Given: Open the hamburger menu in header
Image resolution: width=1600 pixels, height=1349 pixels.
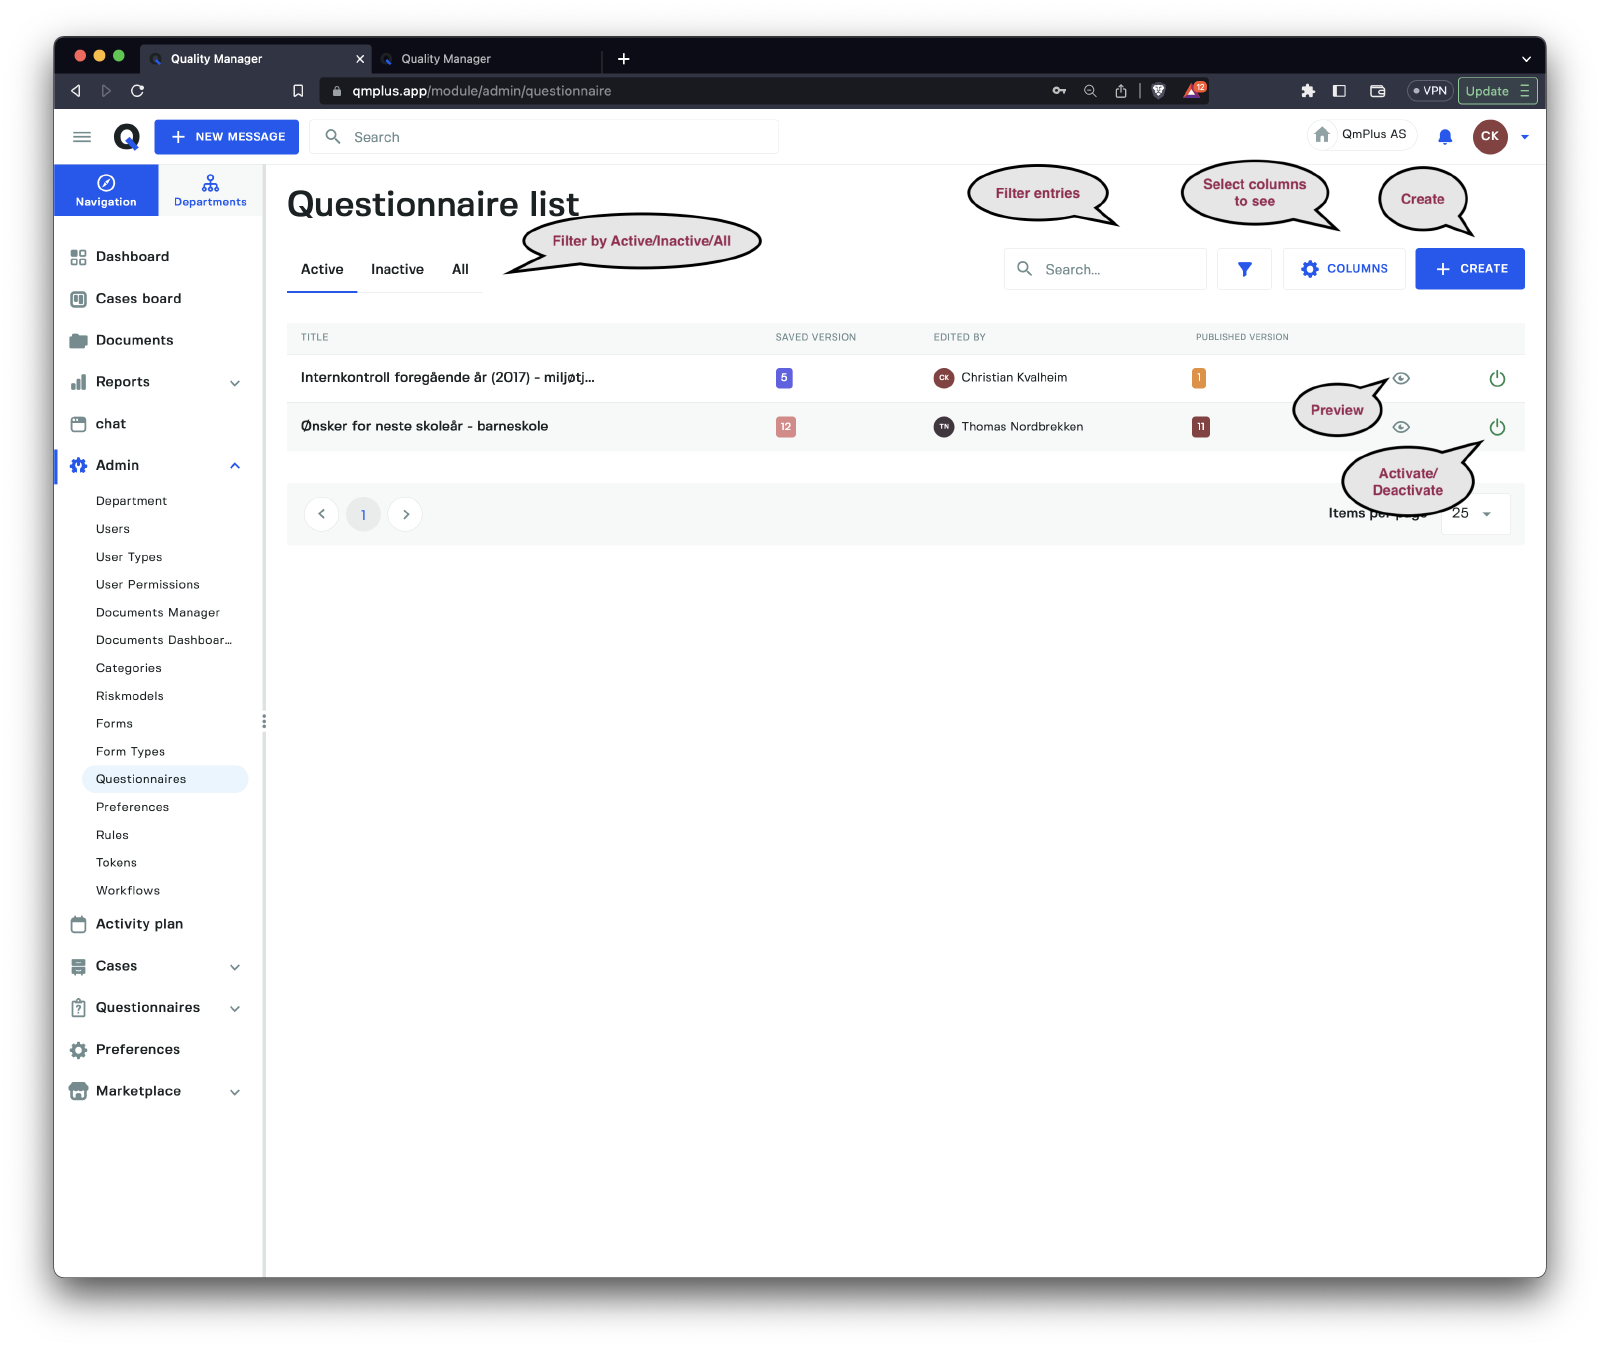Looking at the screenshot, I should tap(82, 137).
